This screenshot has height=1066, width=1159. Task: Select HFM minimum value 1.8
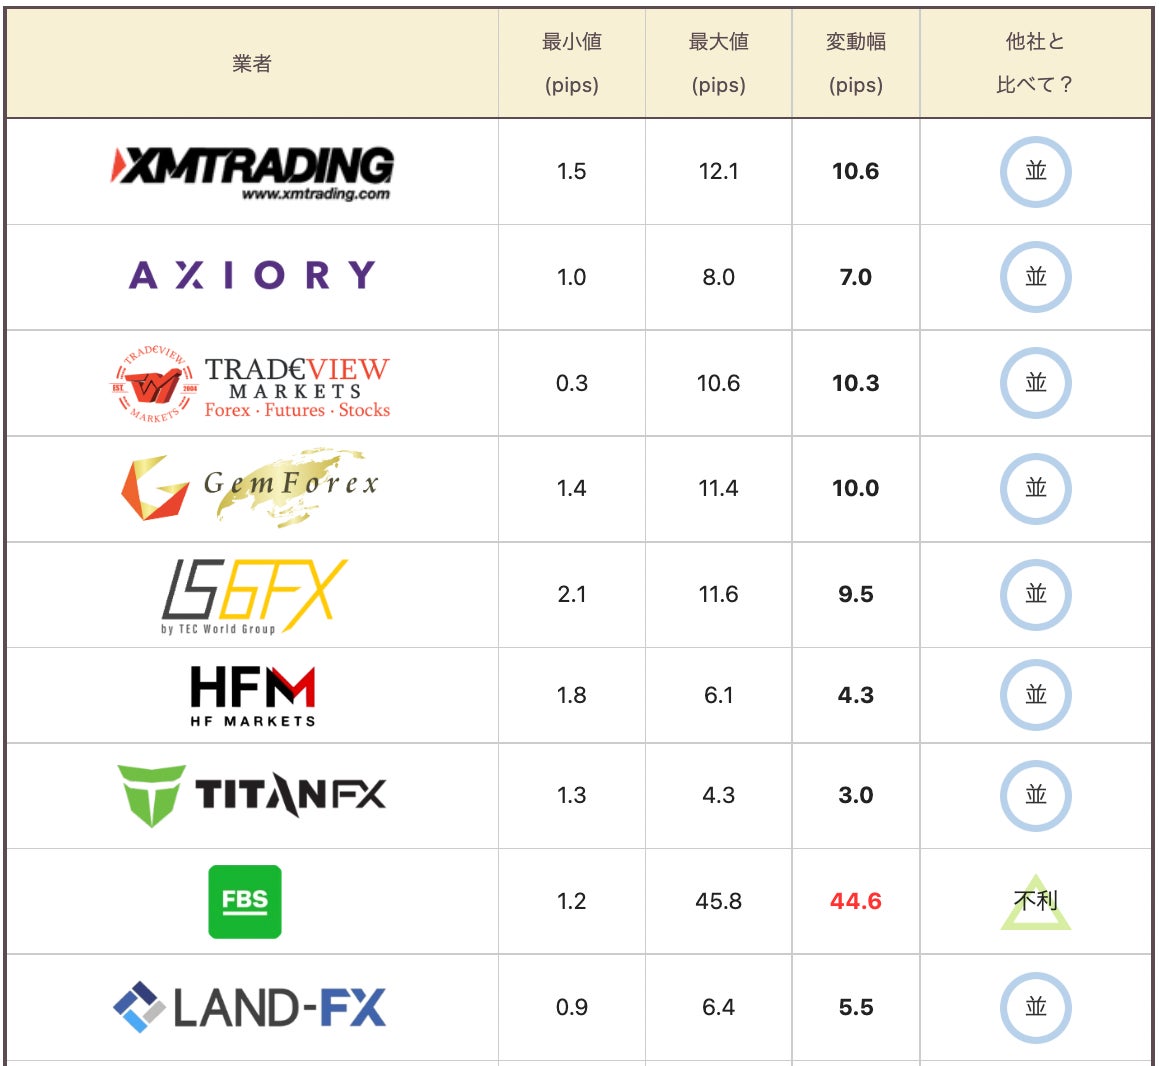(571, 695)
